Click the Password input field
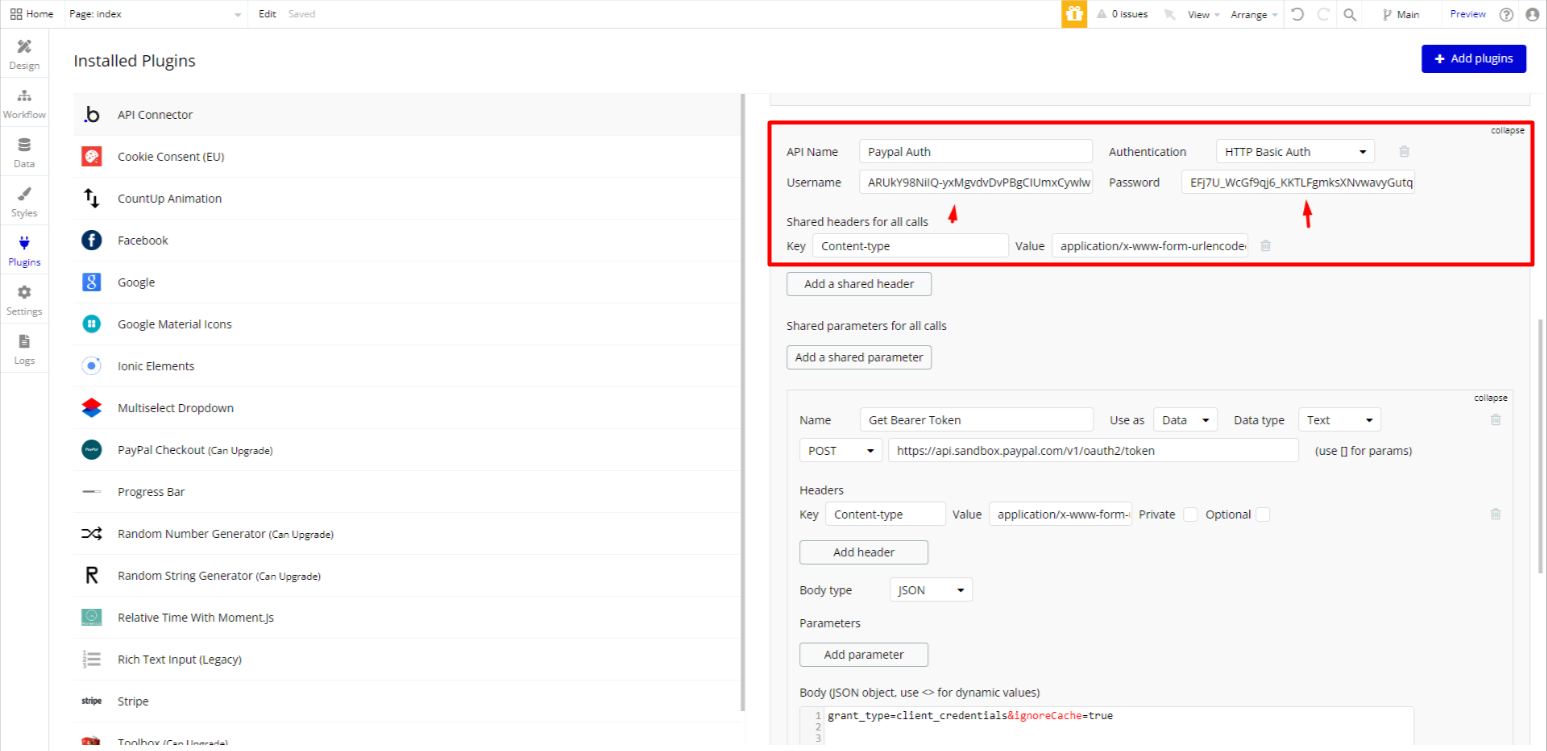This screenshot has width=1547, height=751. (x=1298, y=183)
